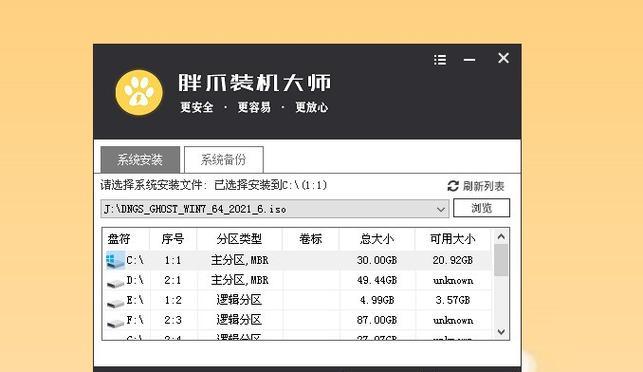Click the partition list vertical scrollbar thumb
The image size is (643, 372).
[x=501, y=260]
